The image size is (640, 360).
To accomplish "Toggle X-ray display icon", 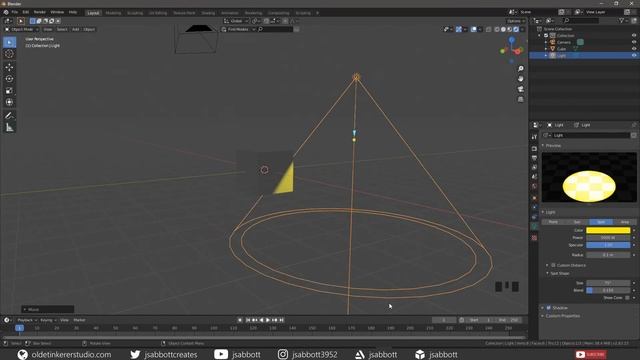I will pyautogui.click(x=489, y=29).
